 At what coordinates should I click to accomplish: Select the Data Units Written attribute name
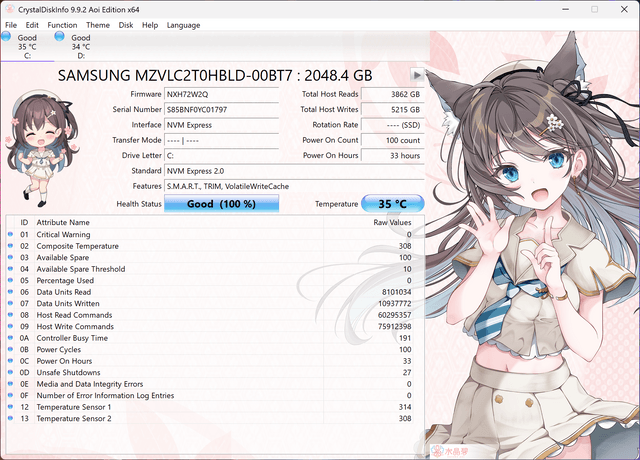point(68,304)
